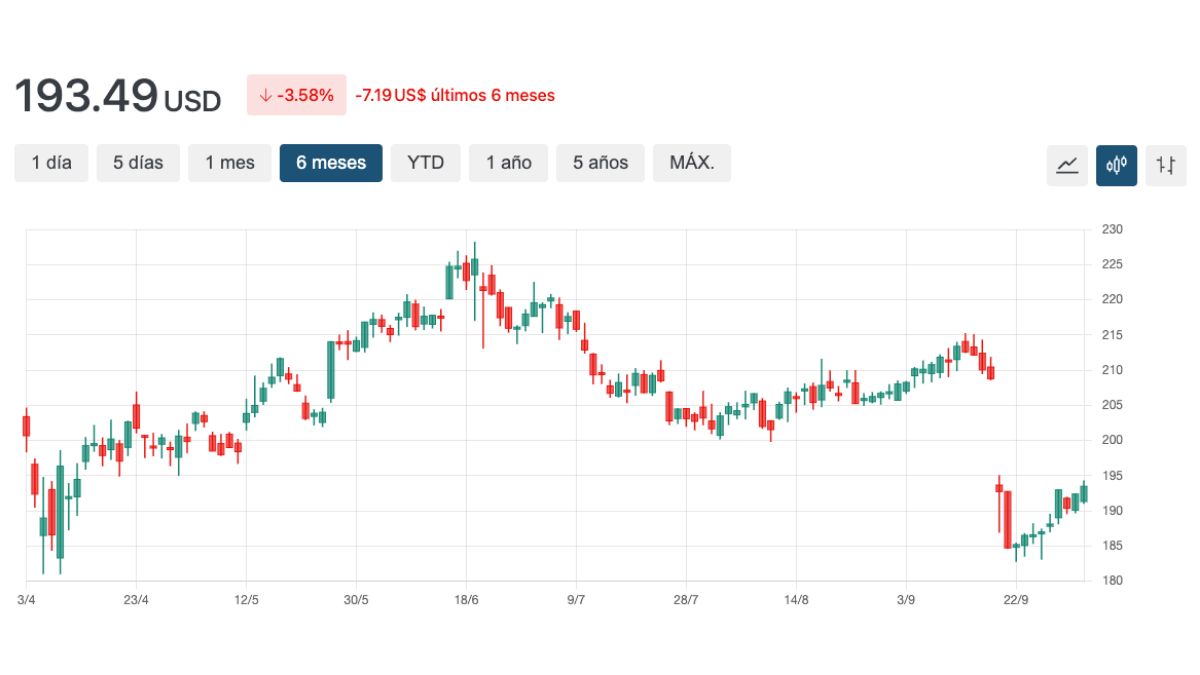Screen dimensions: 1200x675
Task: Switch chart to 1 mes
Action: pos(230,163)
